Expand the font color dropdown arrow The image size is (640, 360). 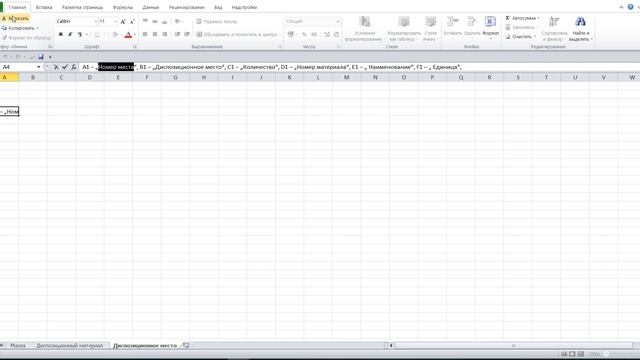click(x=135, y=35)
